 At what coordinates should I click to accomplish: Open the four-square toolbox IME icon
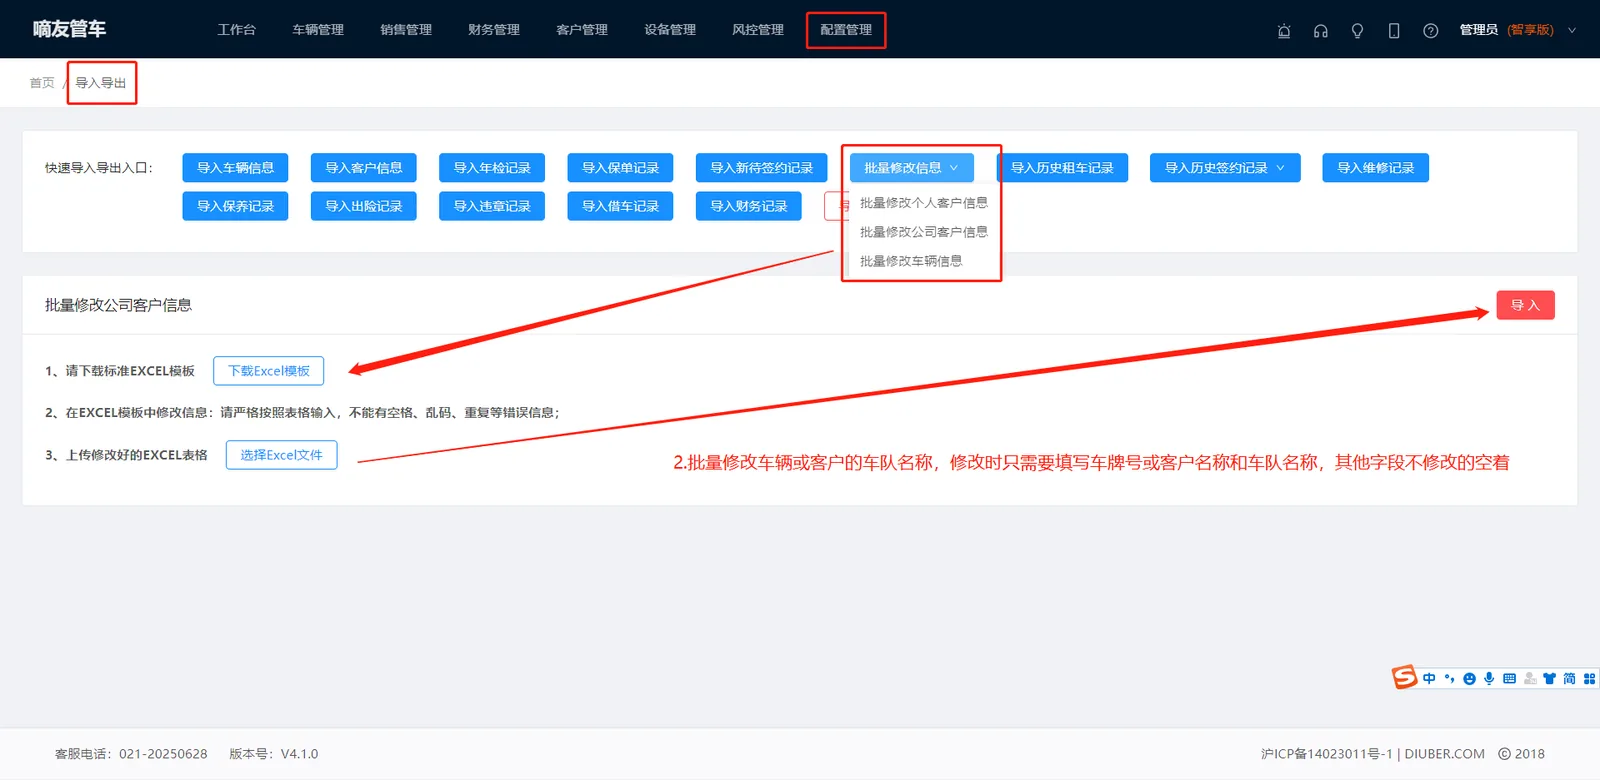click(x=1589, y=679)
